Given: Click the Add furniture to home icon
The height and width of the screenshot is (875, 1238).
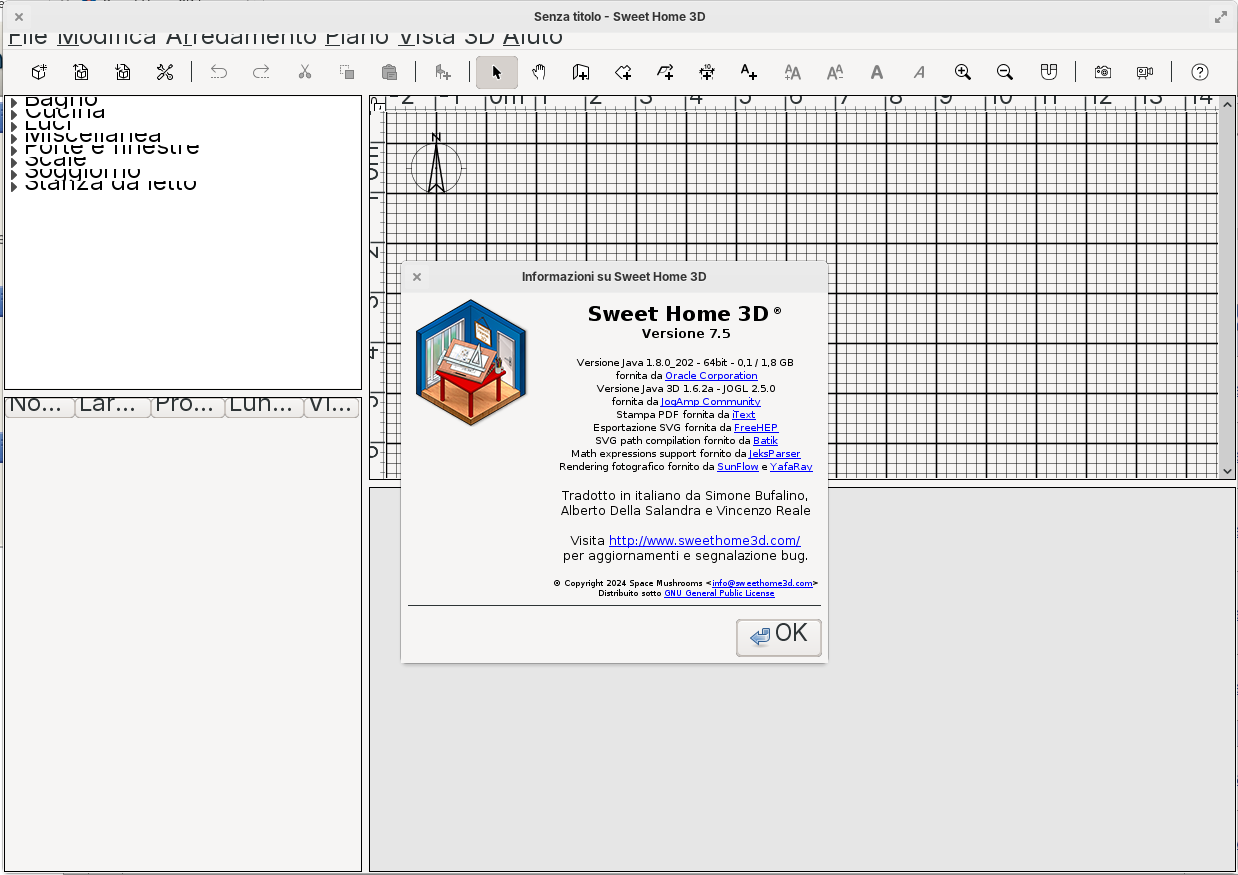Looking at the screenshot, I should tap(443, 72).
